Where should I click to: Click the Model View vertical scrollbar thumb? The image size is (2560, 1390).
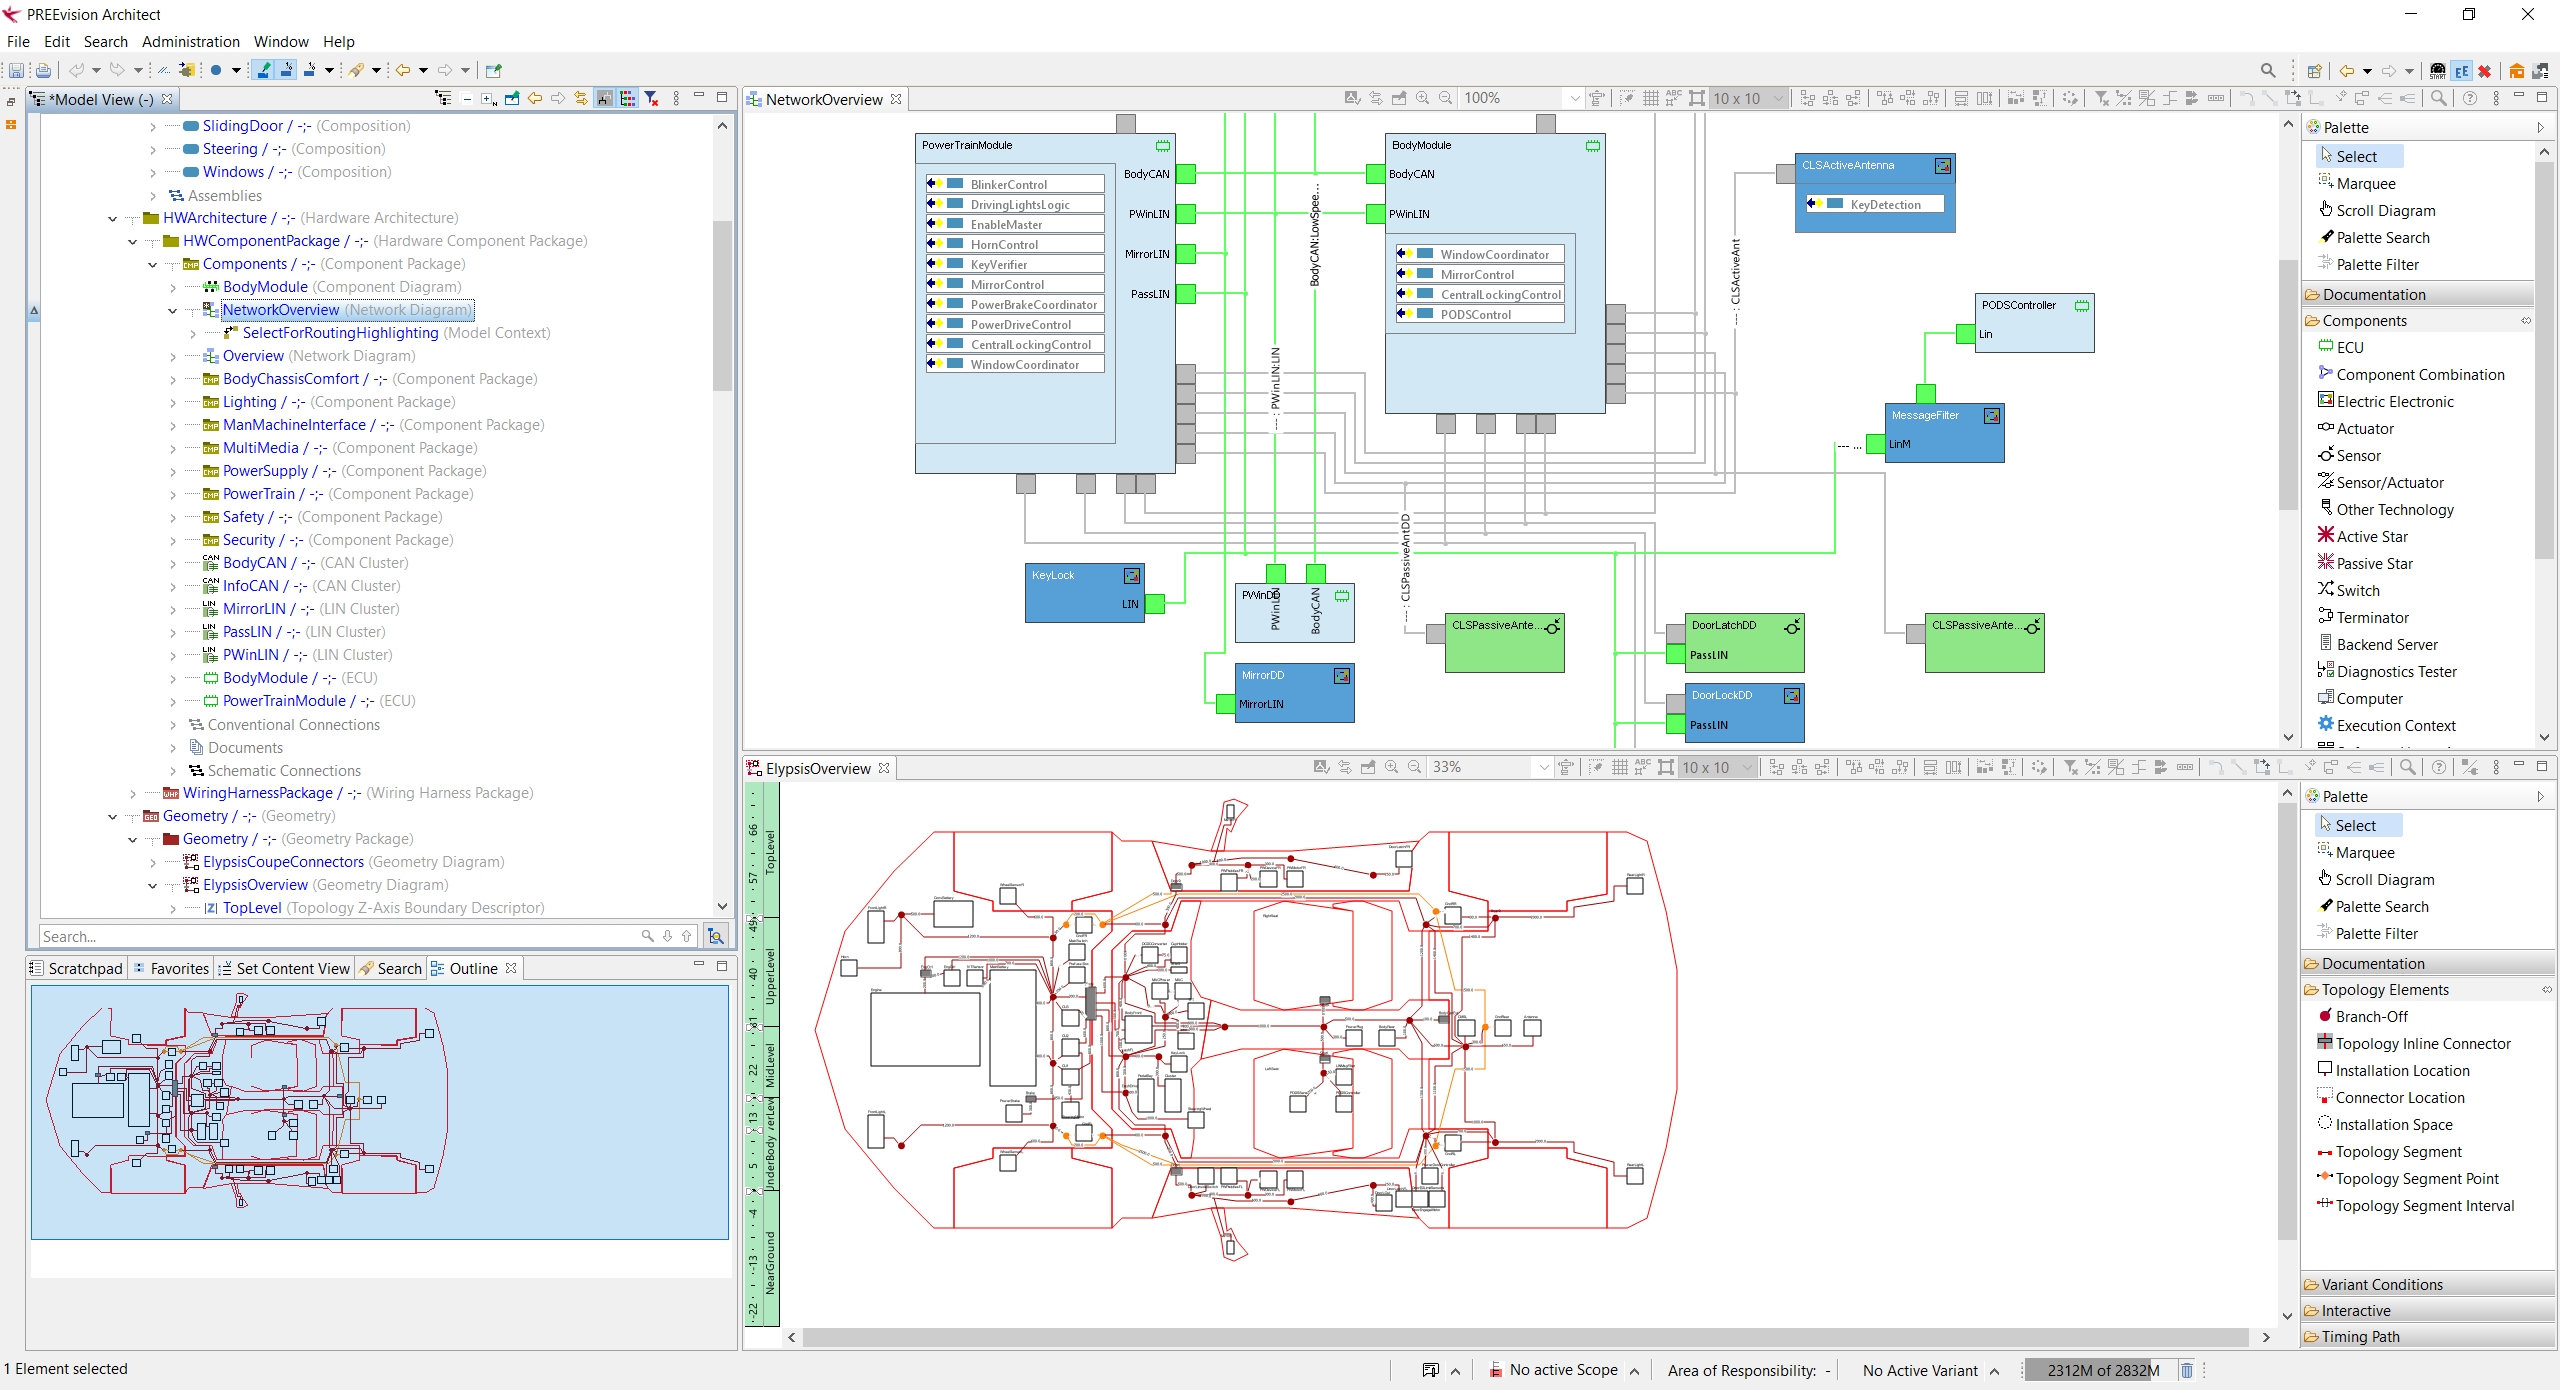click(x=722, y=305)
